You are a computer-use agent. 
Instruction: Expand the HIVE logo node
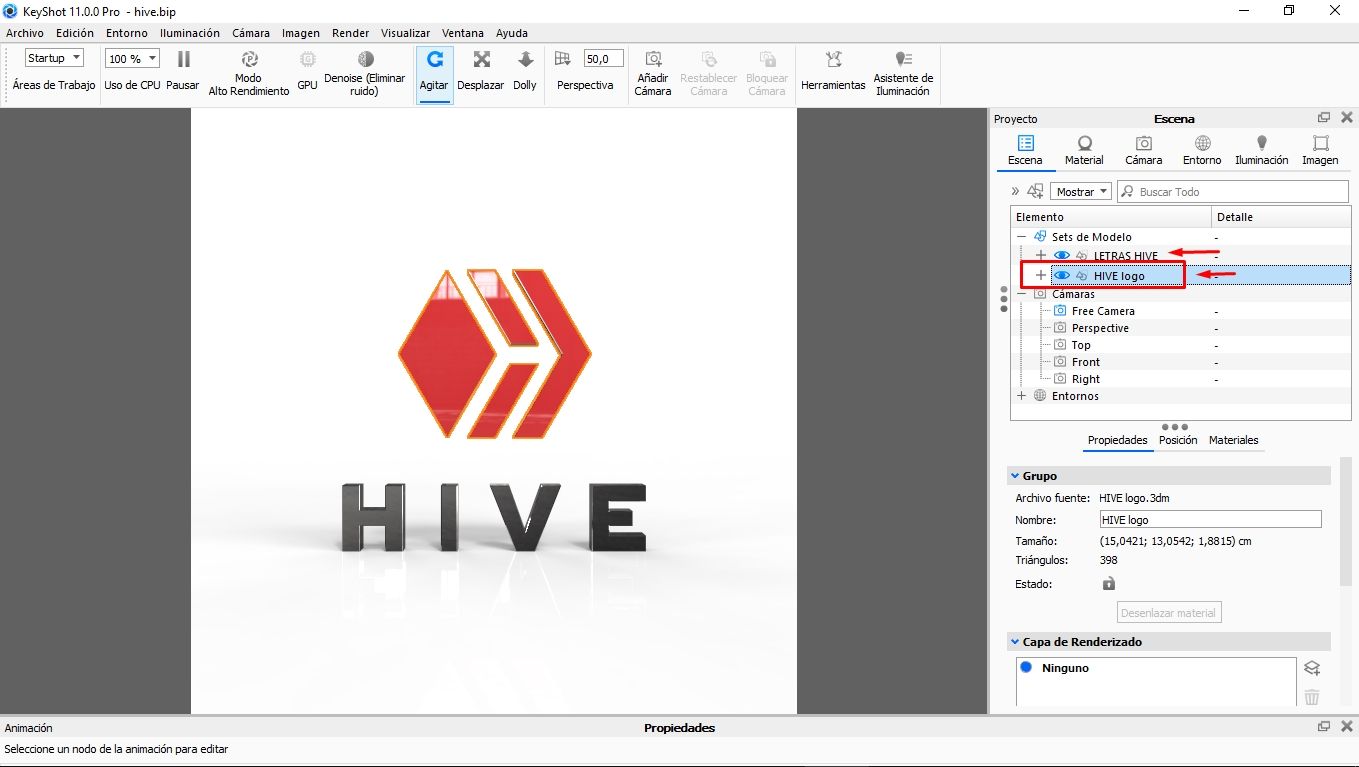(1041, 276)
